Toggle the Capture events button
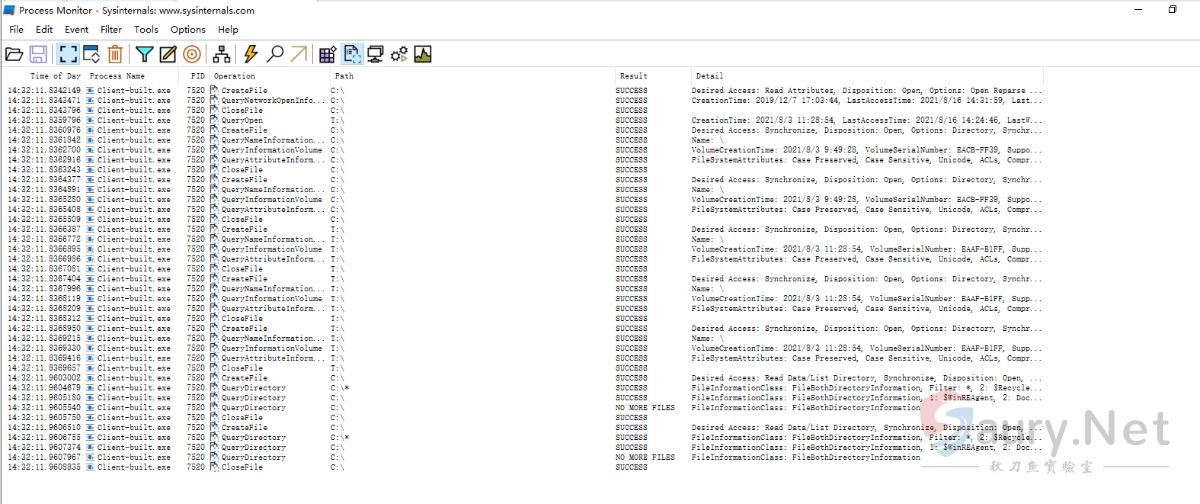The height and width of the screenshot is (504, 1200). click(68, 54)
